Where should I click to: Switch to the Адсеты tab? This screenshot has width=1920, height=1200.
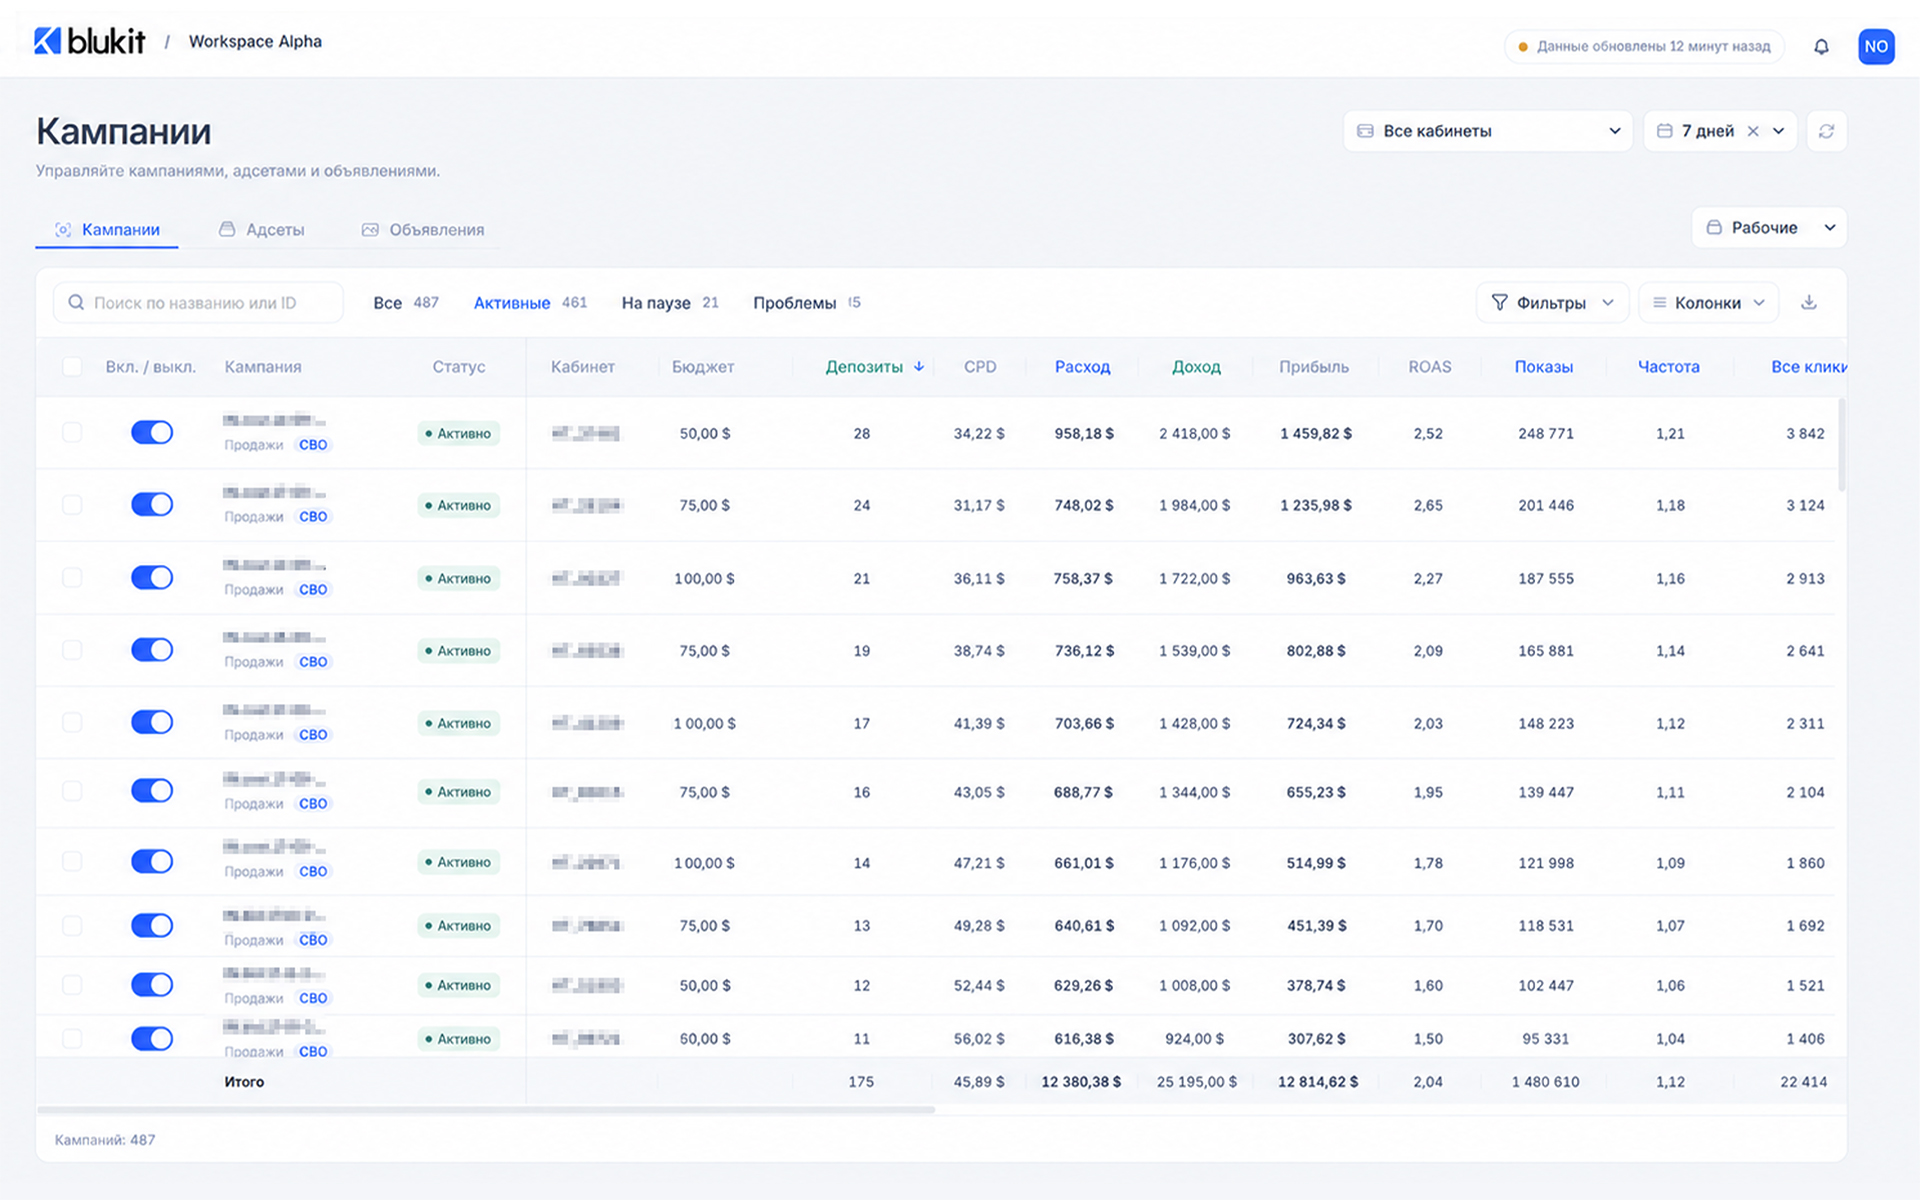261,229
